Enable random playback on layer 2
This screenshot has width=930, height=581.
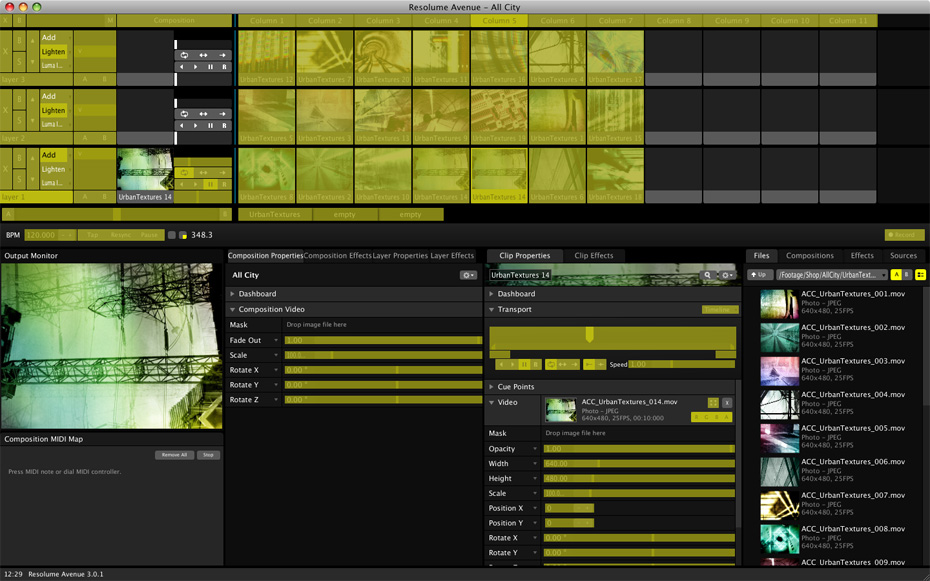224,126
